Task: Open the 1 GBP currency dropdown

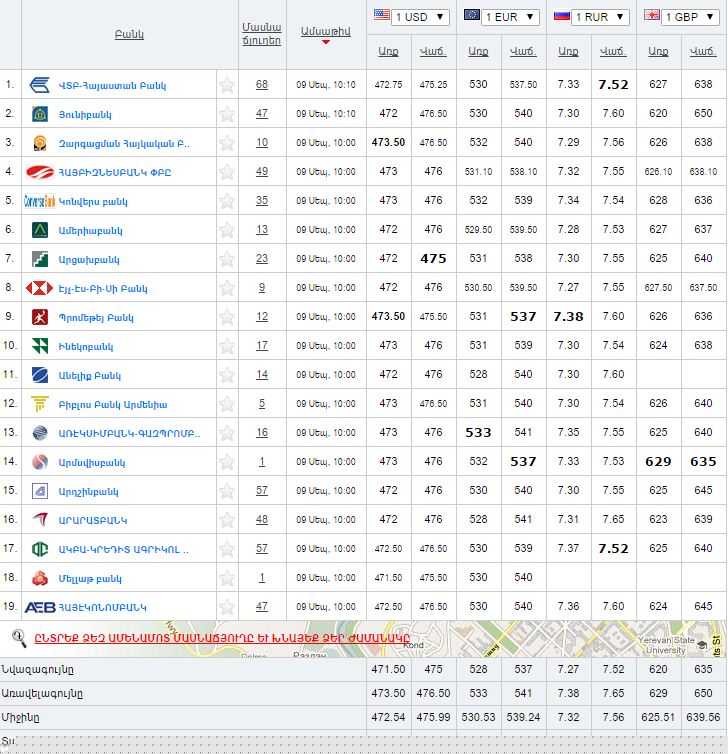Action: coord(682,17)
